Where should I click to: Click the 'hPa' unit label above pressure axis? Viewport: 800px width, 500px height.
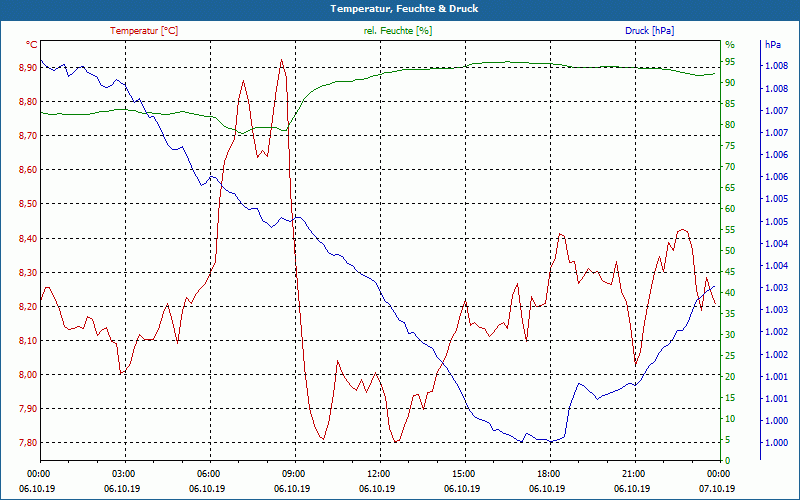click(773, 44)
